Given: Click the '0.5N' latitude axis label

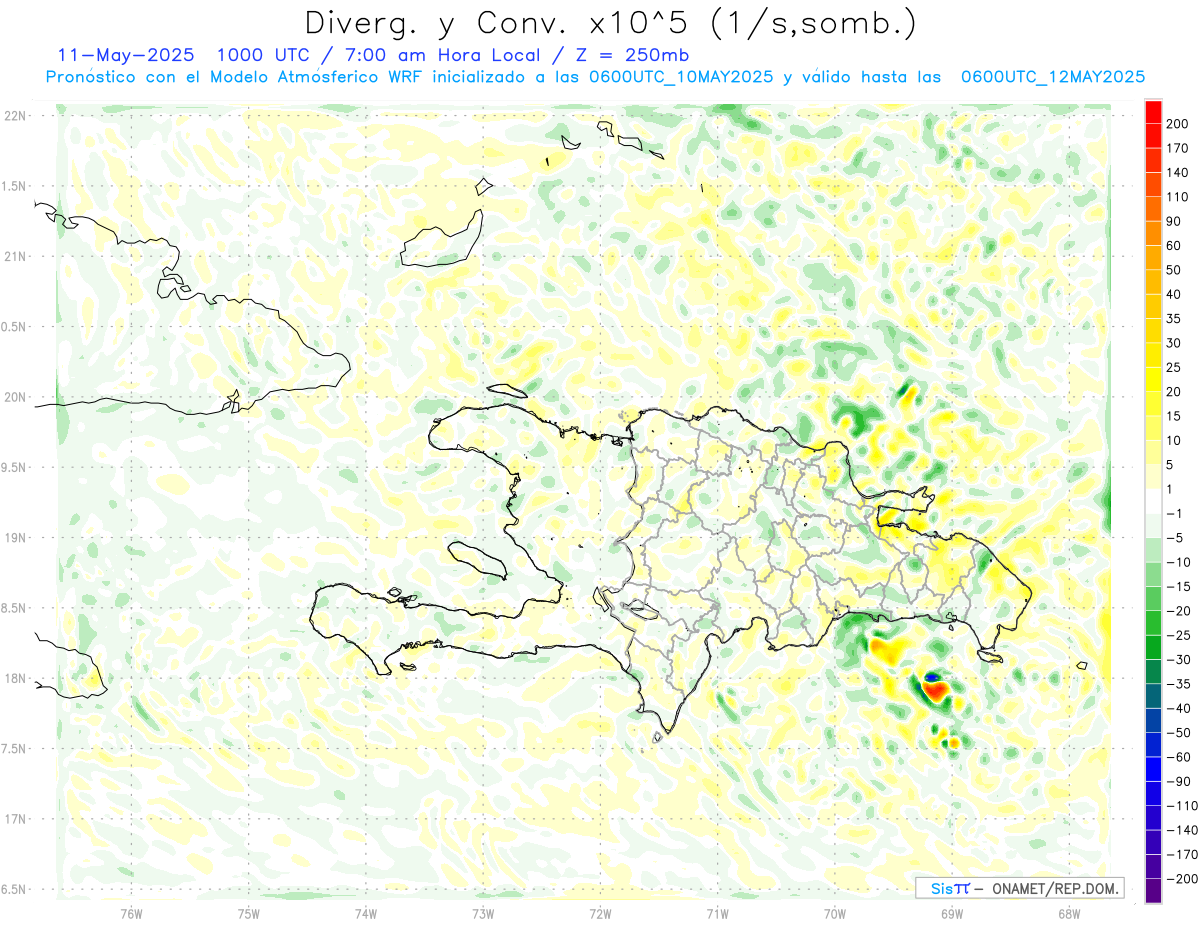Looking at the screenshot, I should (14, 326).
